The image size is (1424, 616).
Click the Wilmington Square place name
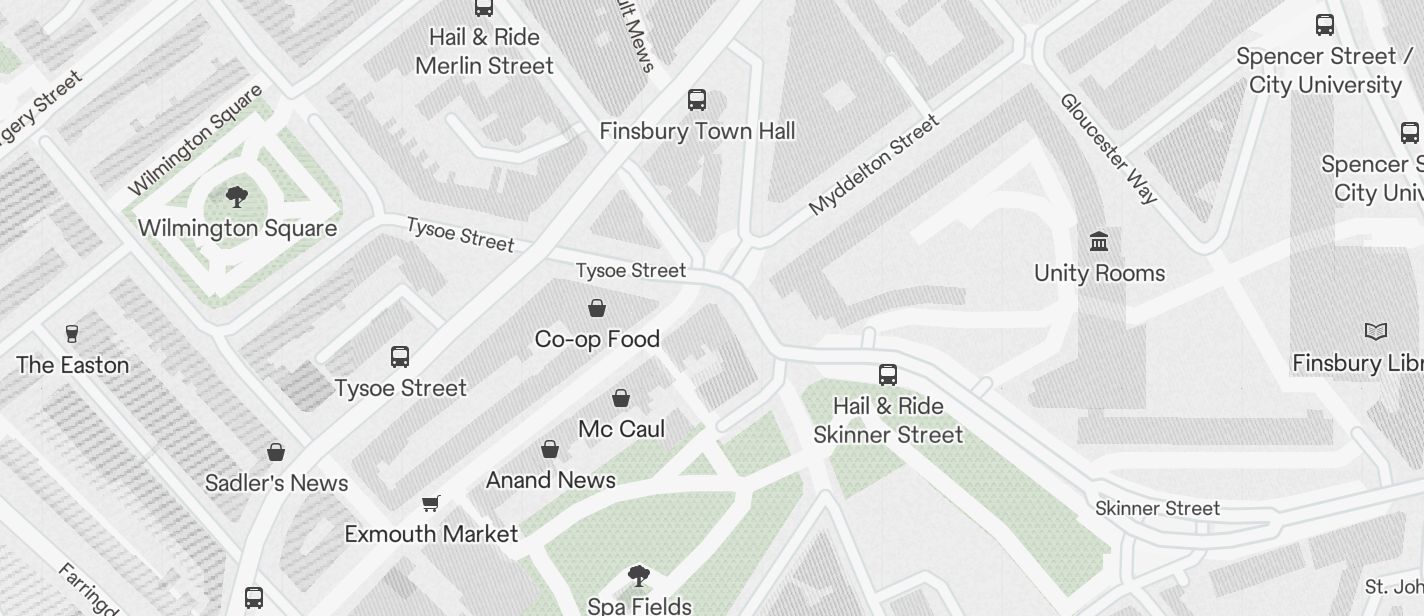(x=237, y=228)
